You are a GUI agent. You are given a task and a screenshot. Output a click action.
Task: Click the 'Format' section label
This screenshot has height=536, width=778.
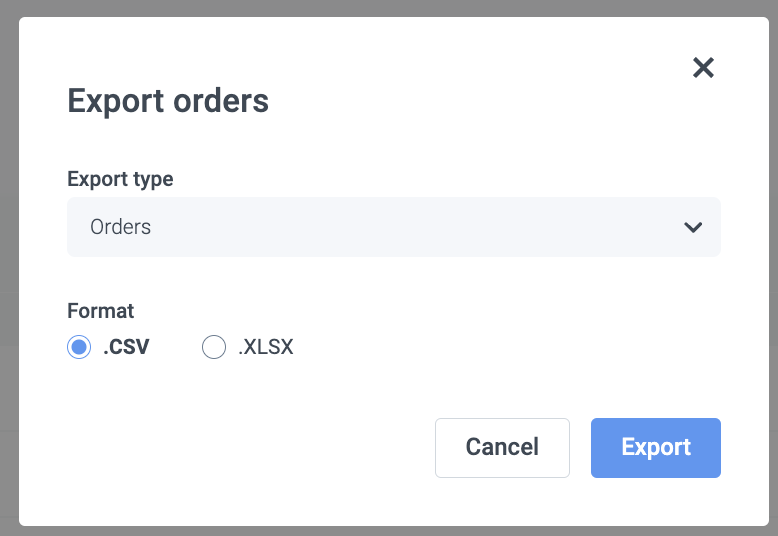[x=100, y=311]
